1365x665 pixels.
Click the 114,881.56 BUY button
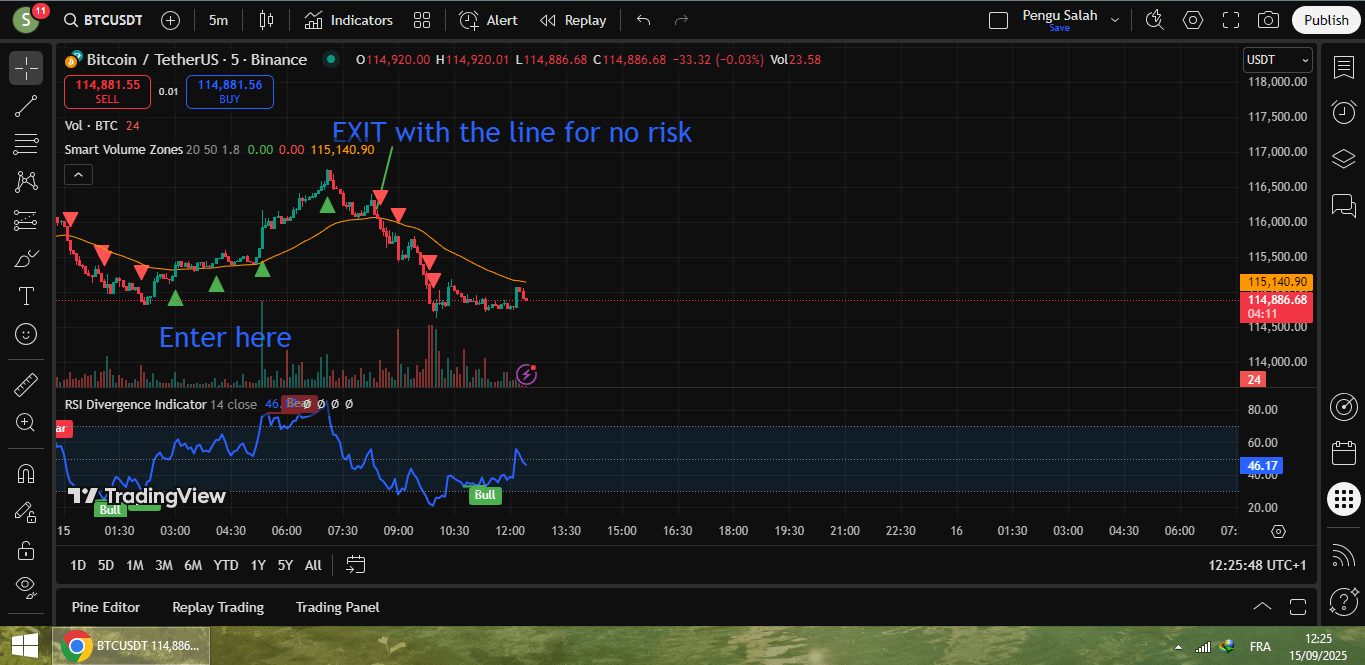[x=230, y=92]
